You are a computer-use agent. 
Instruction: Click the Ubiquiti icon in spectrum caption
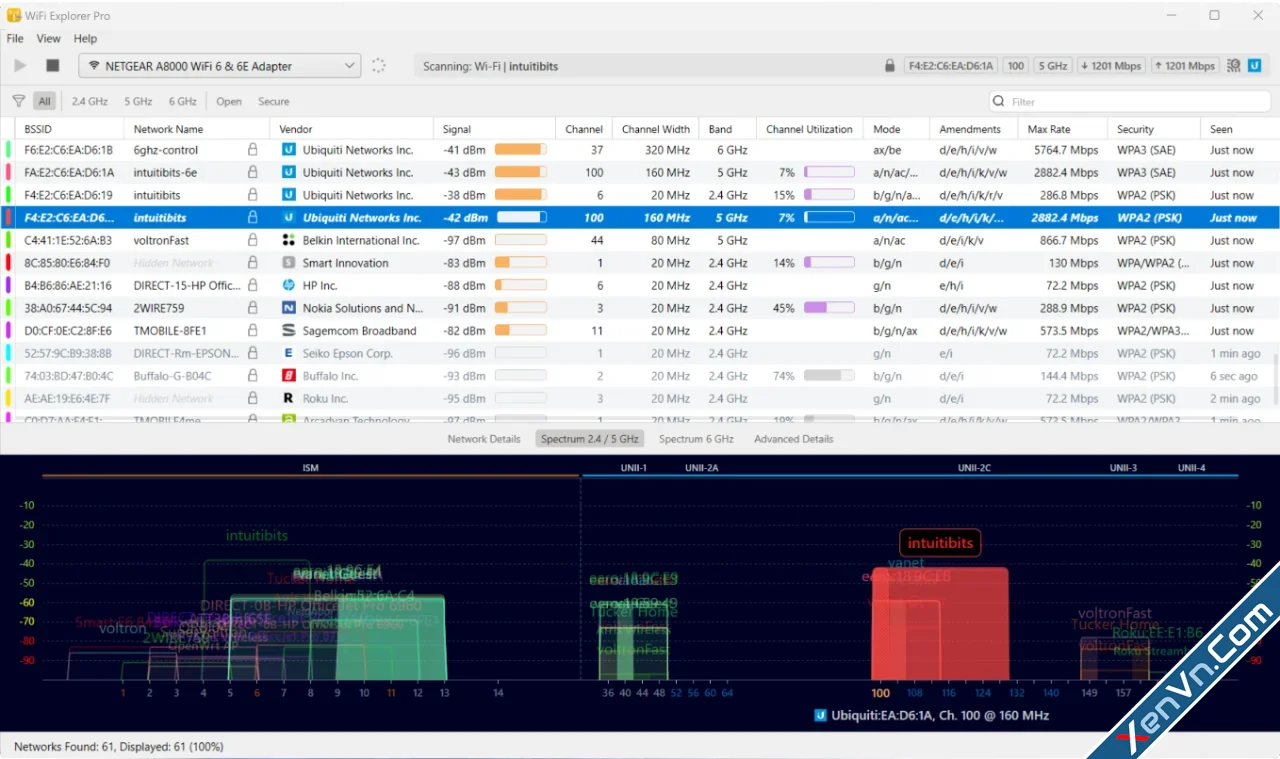click(x=820, y=715)
